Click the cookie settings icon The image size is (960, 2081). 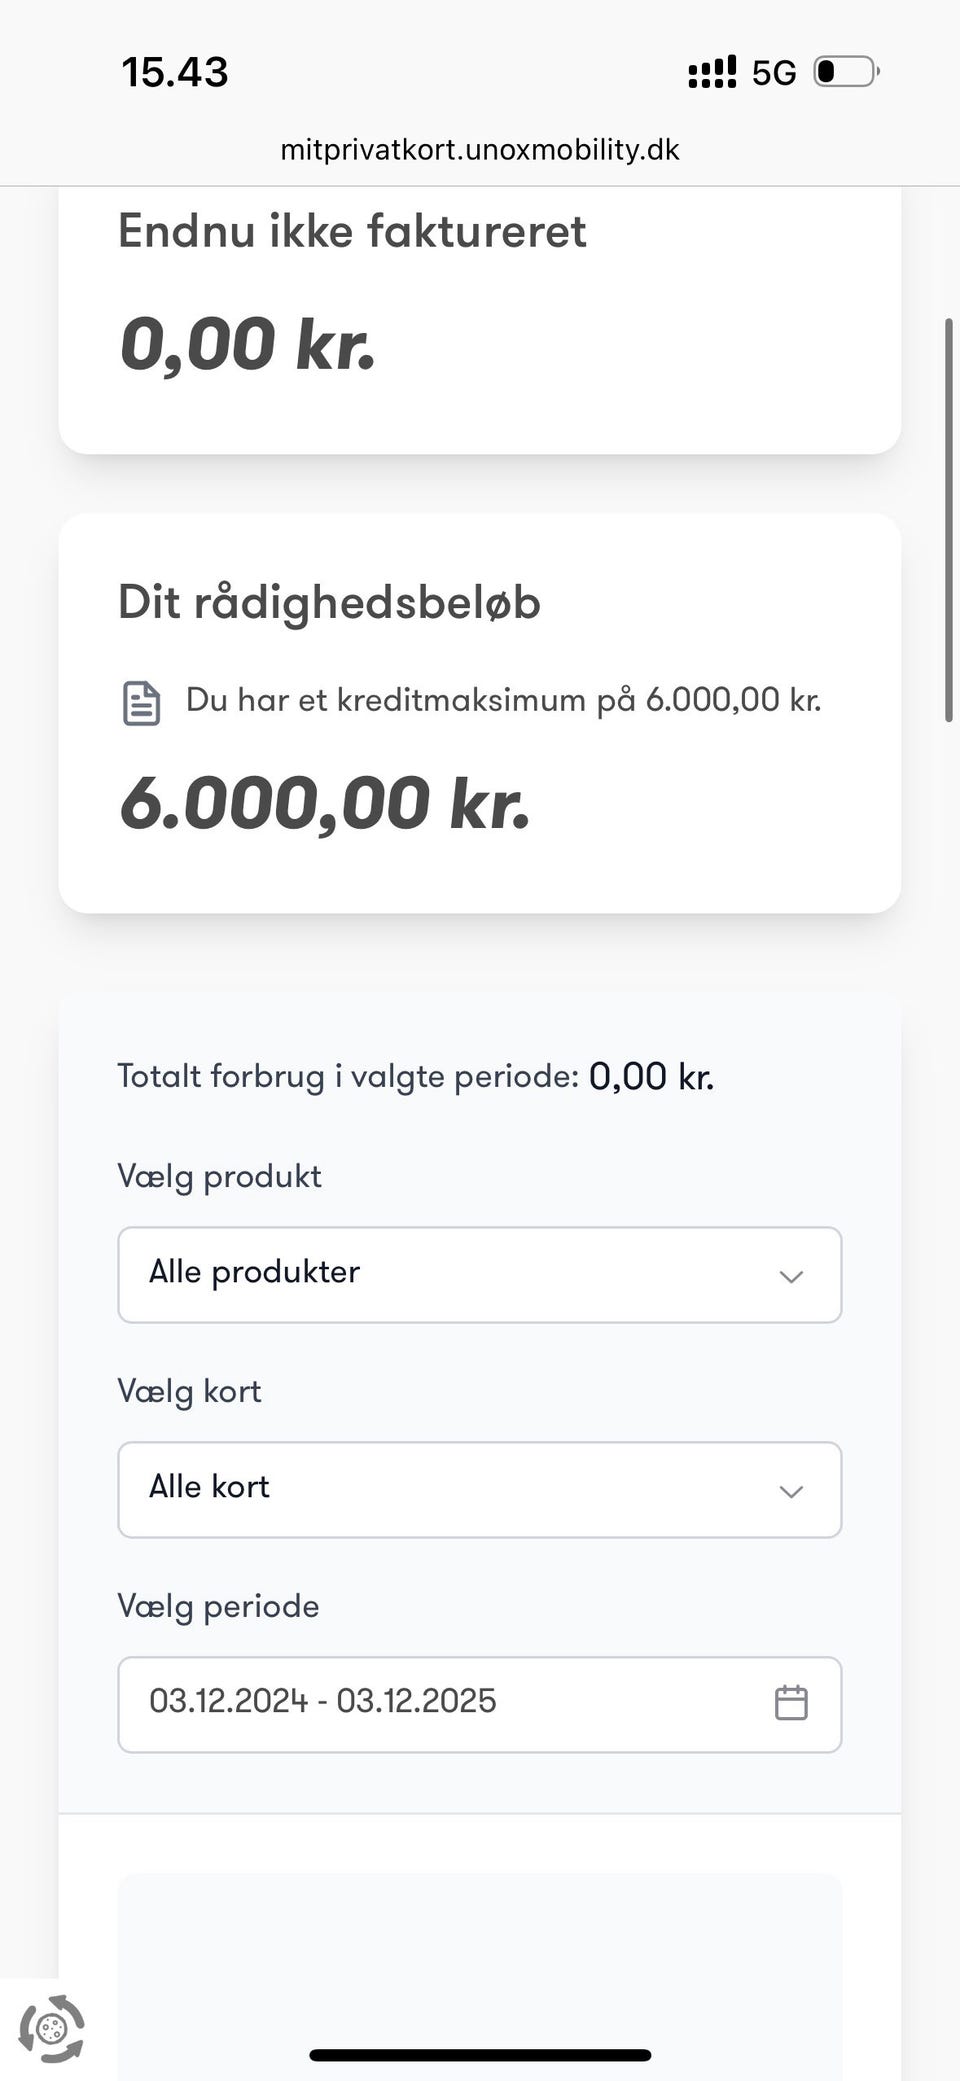point(52,2029)
